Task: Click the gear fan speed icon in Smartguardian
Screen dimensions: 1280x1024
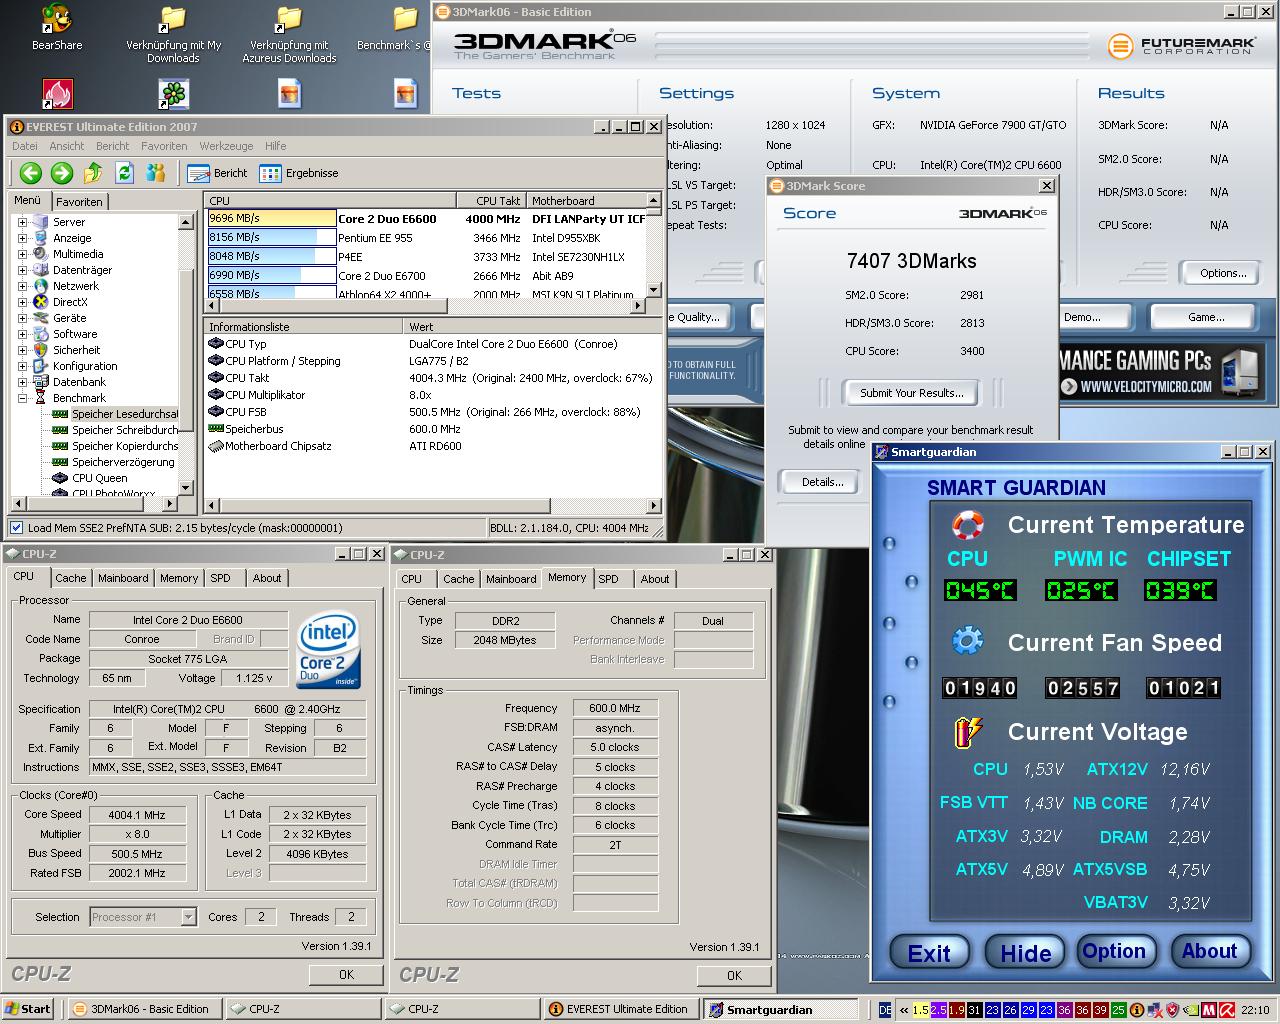Action: pyautogui.click(x=967, y=641)
